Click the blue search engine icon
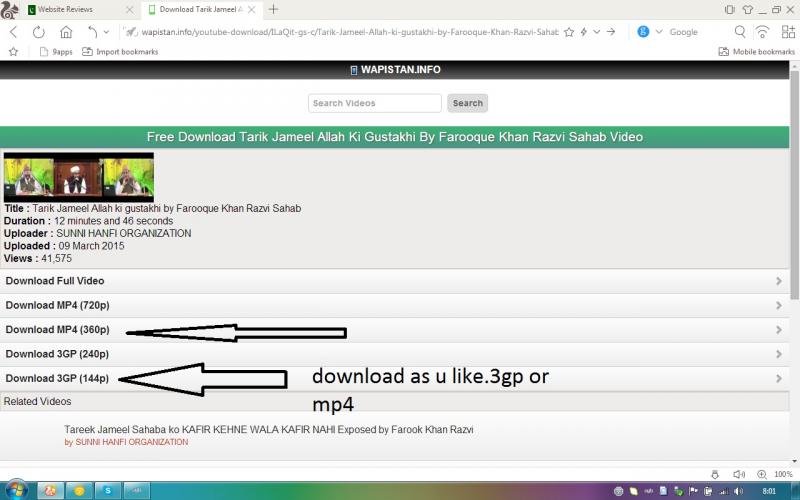 (643, 32)
